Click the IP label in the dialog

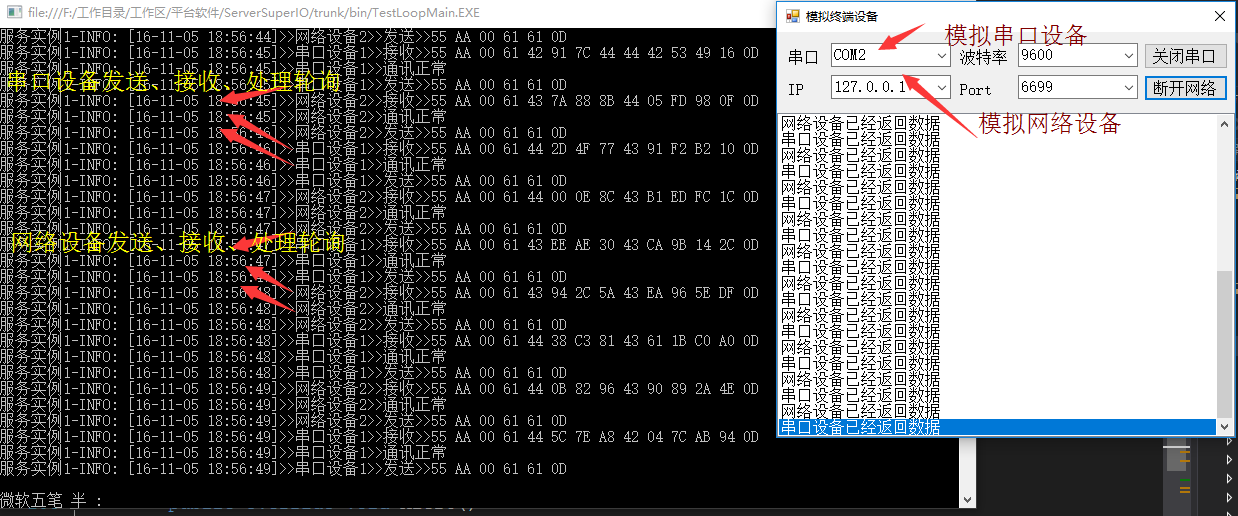(x=796, y=89)
